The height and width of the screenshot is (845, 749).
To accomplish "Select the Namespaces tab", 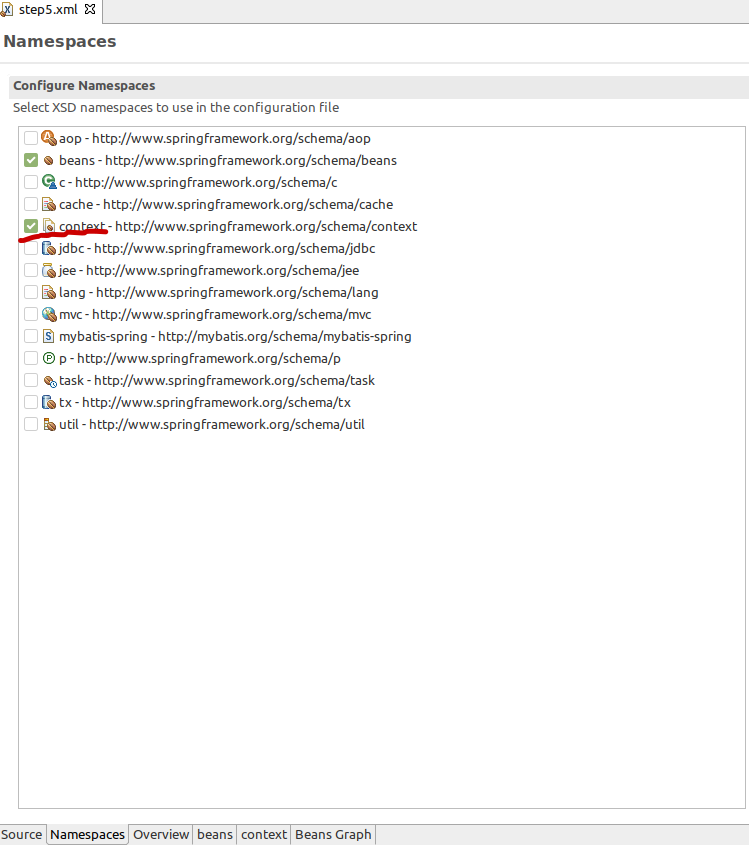I will (x=87, y=834).
